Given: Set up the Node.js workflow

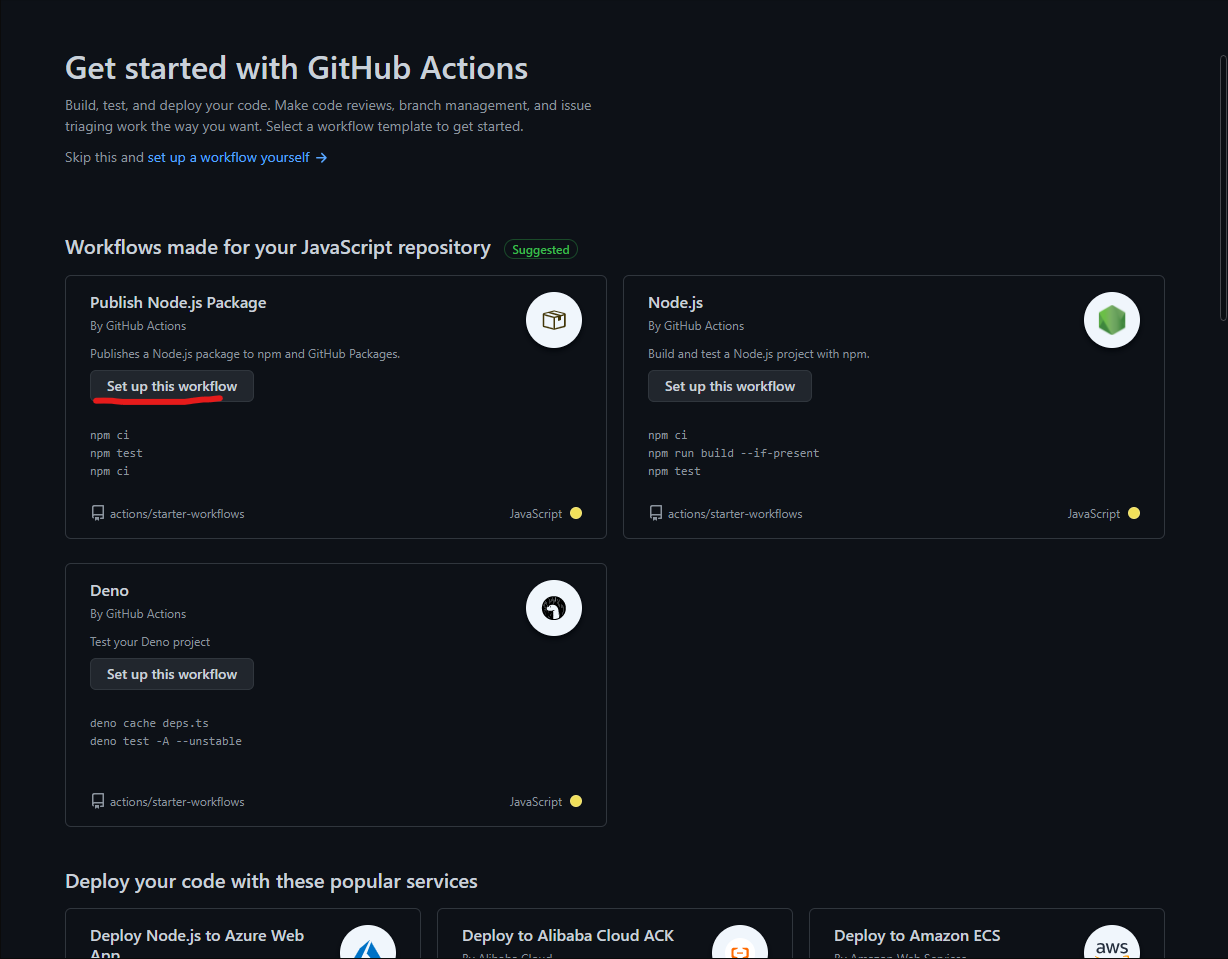Looking at the screenshot, I should tap(730, 386).
